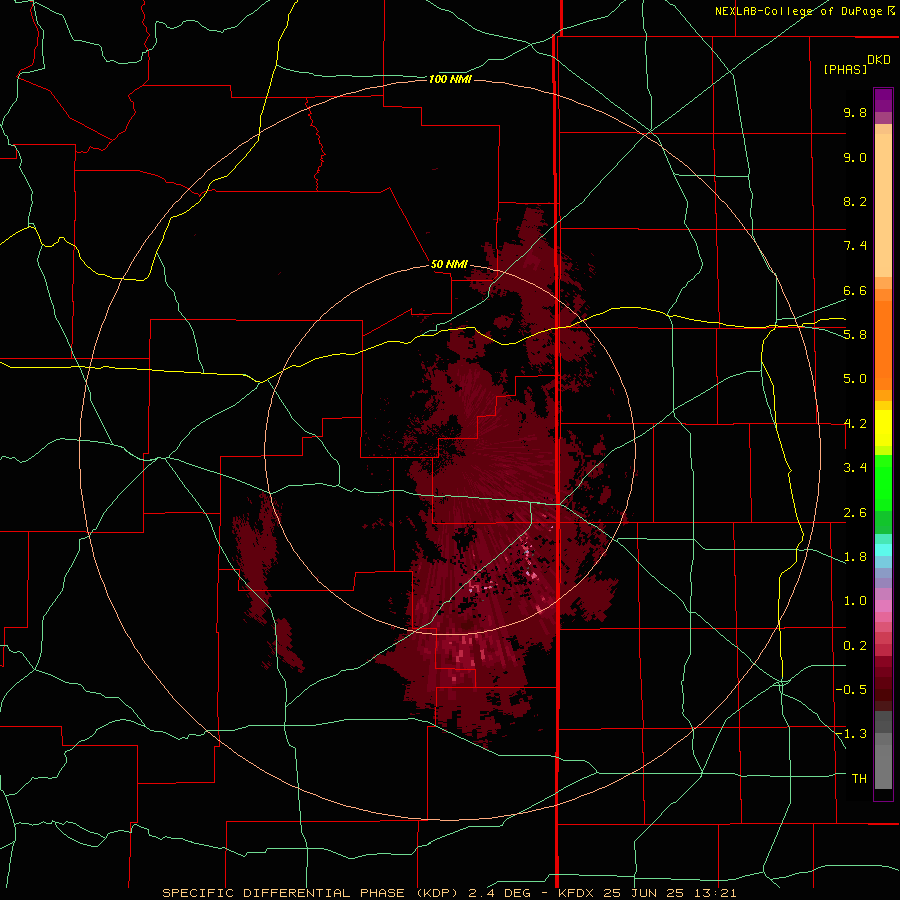Click the TH threshold label

859,779
